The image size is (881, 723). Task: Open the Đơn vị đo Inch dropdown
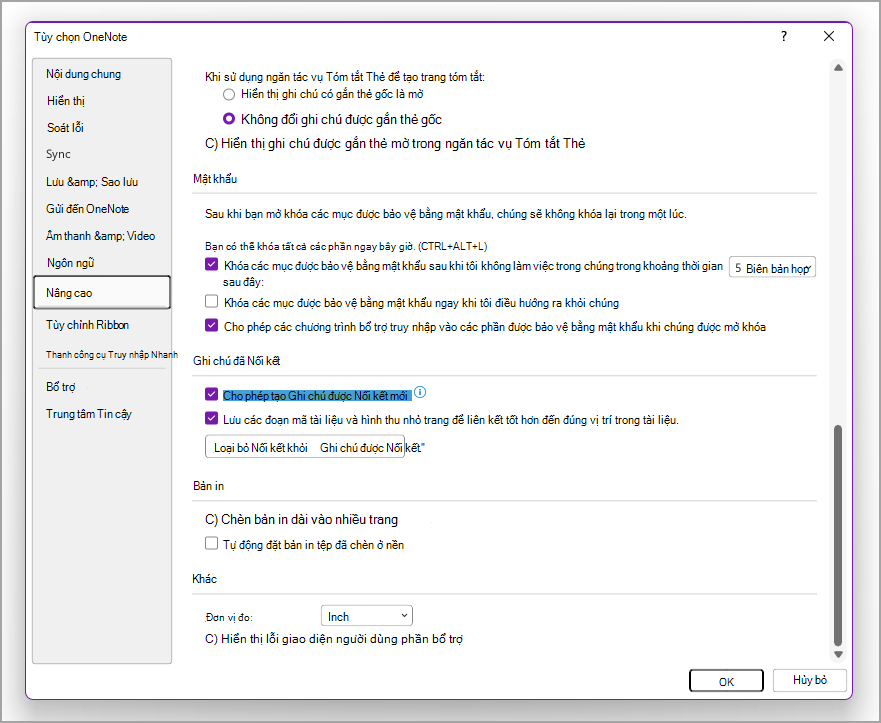[367, 616]
